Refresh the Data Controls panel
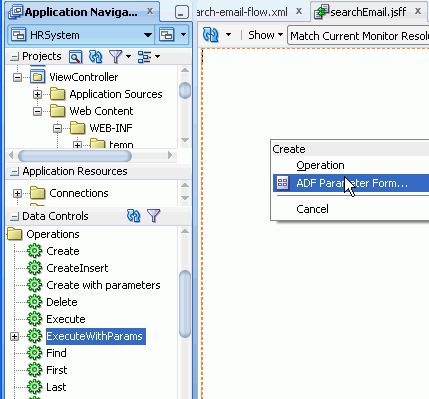This screenshot has height=399, width=429. 134,216
